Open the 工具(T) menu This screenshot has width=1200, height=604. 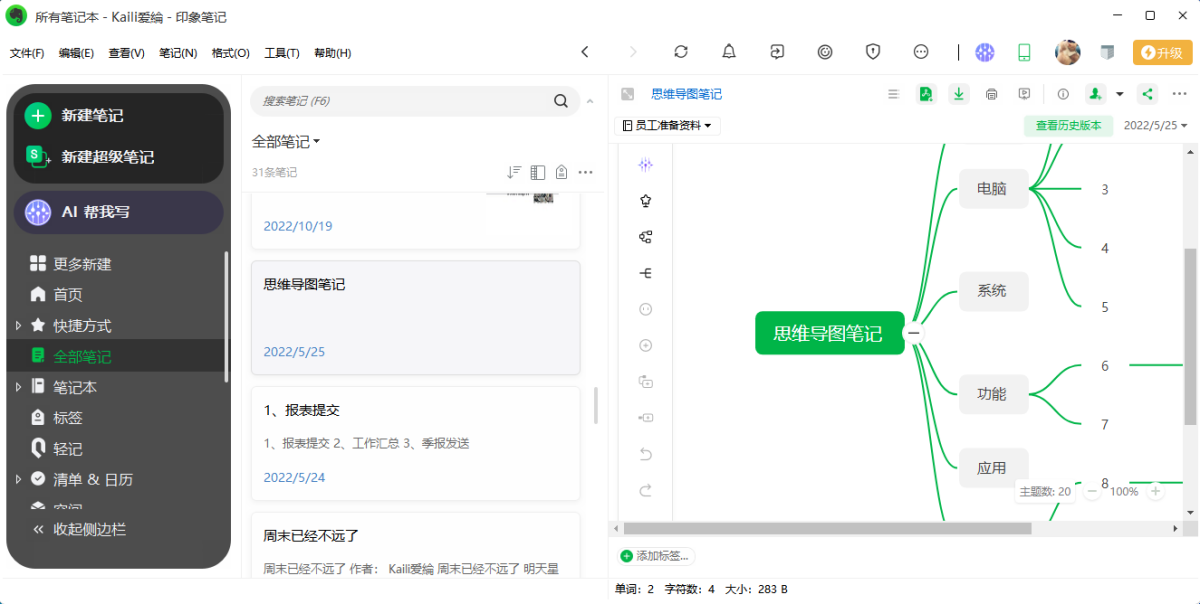tap(282, 53)
